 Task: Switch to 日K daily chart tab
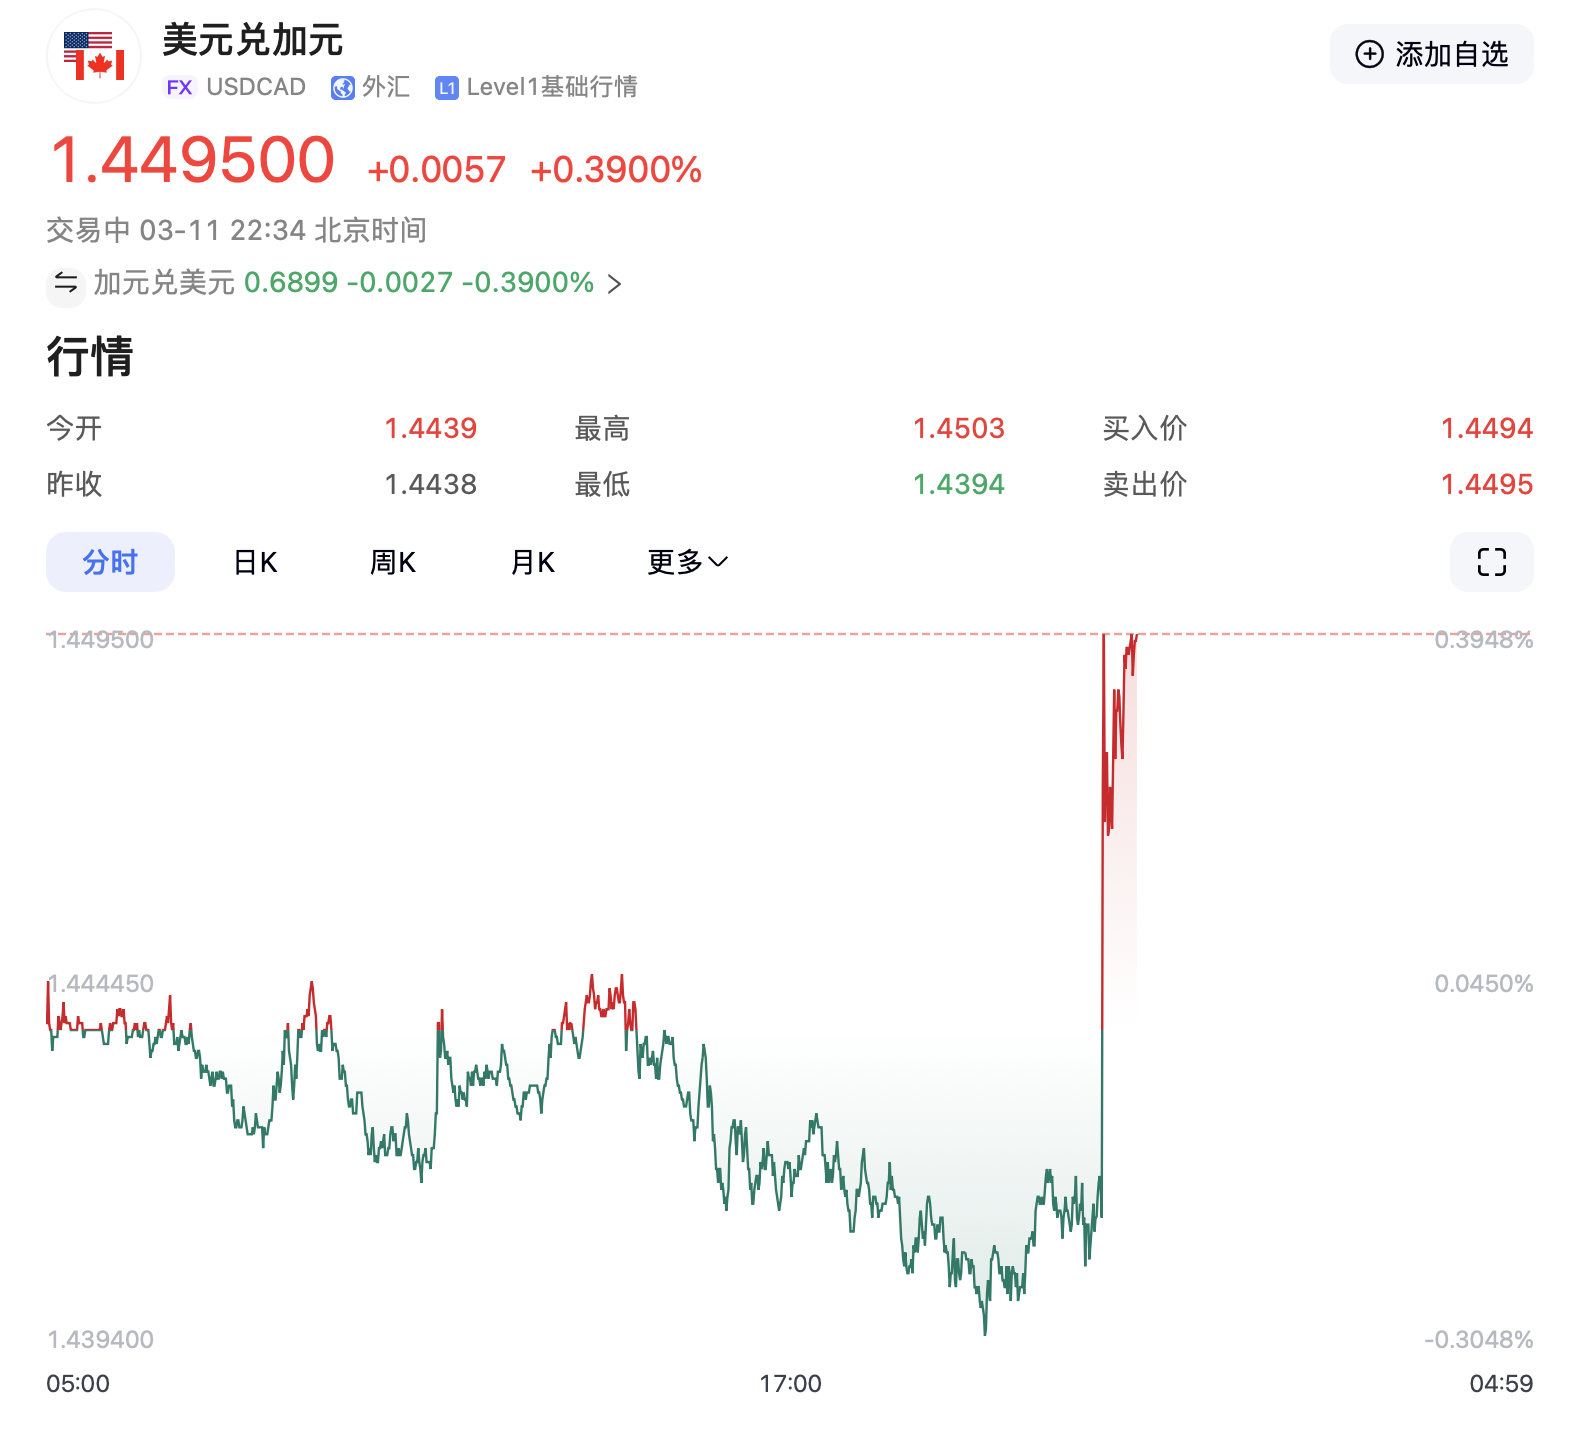point(255,562)
